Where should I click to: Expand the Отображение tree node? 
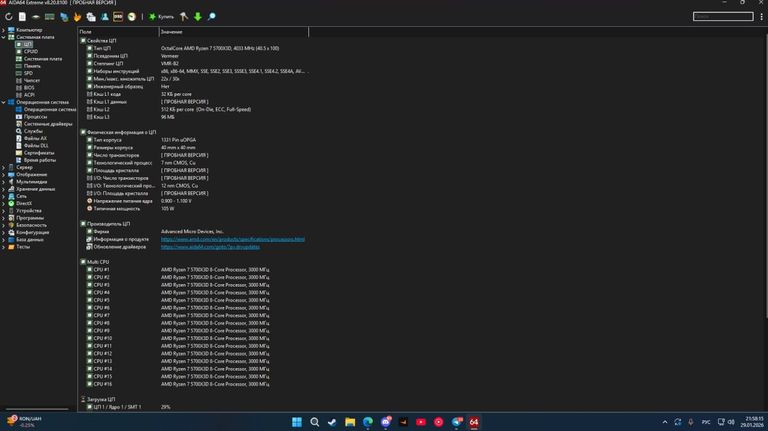pyautogui.click(x=4, y=175)
